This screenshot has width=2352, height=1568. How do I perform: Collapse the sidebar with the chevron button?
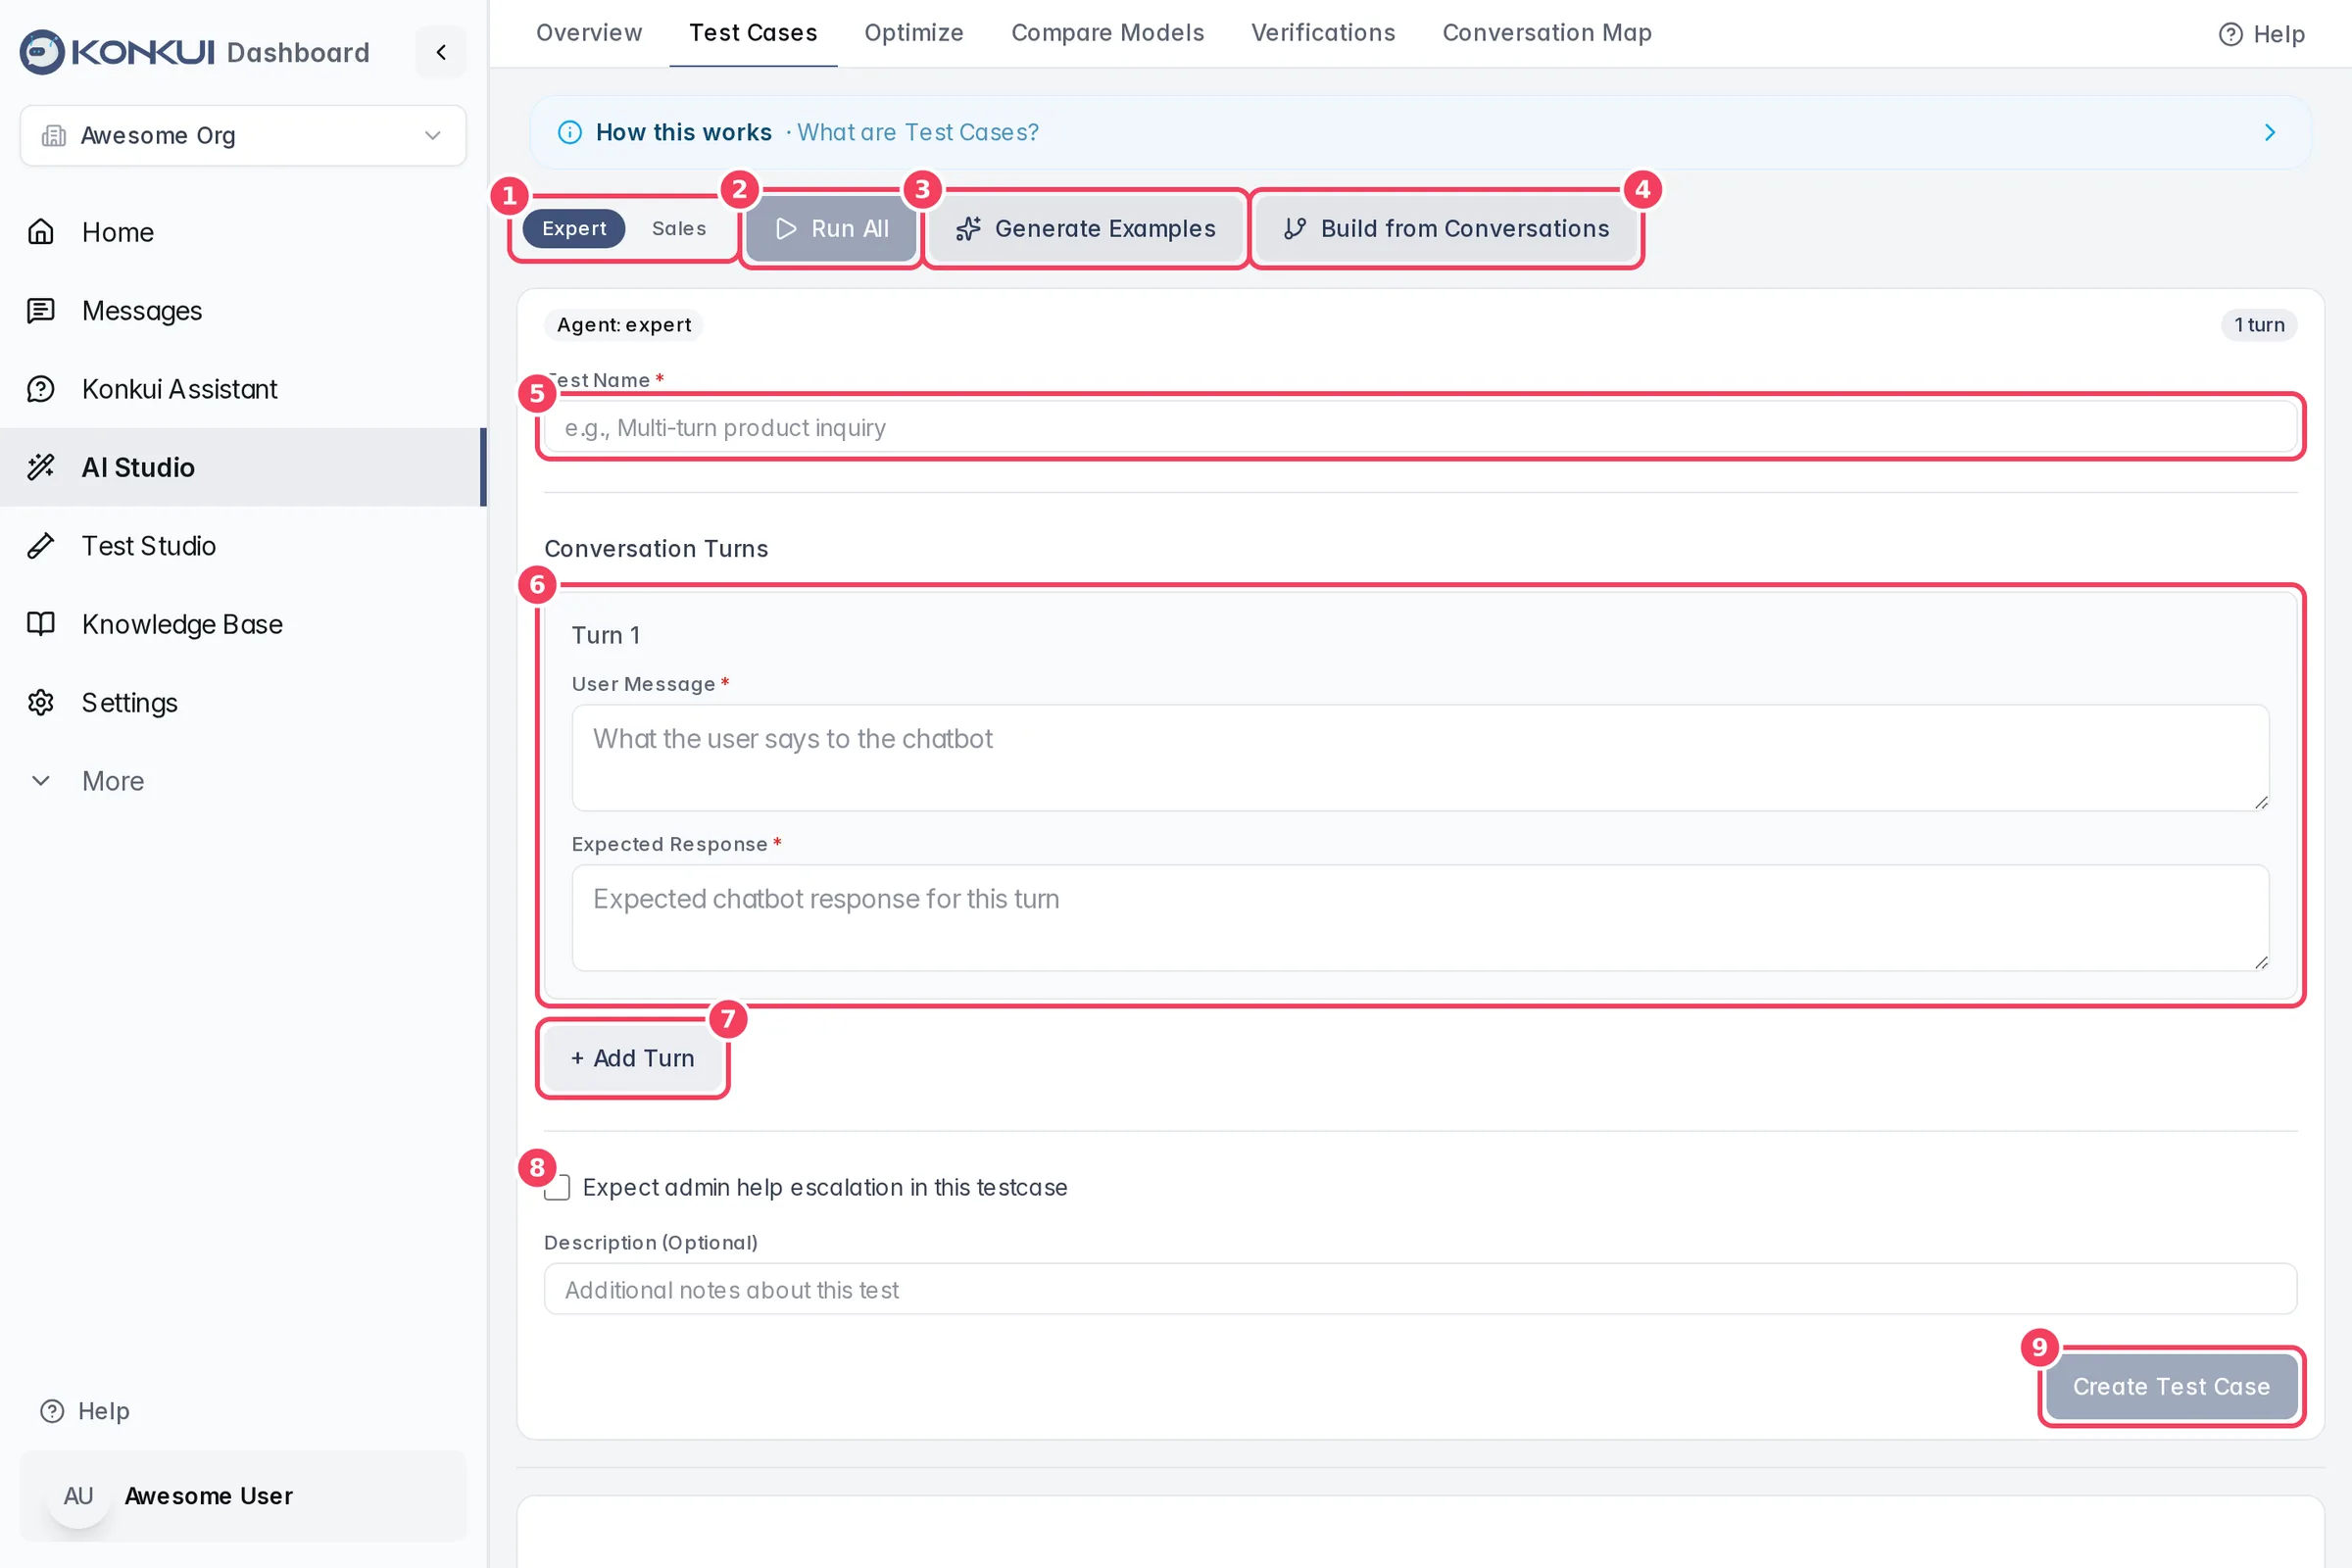pos(441,52)
